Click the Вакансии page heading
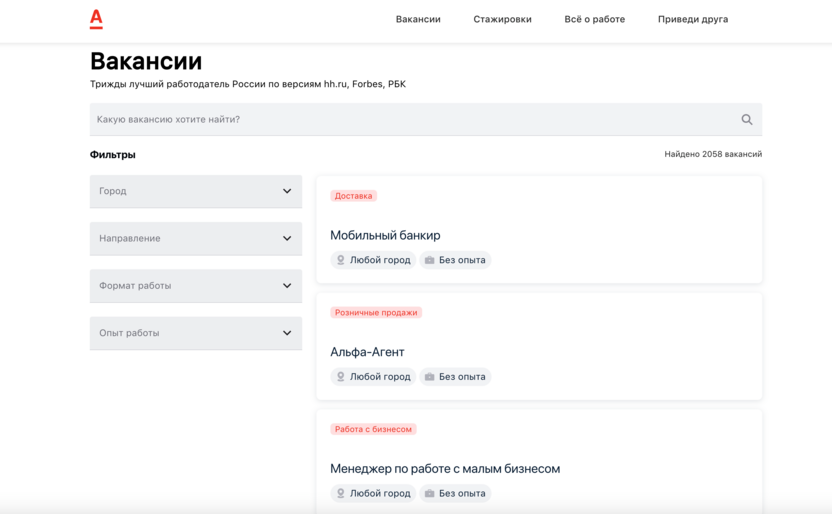The image size is (832, 514). (146, 61)
